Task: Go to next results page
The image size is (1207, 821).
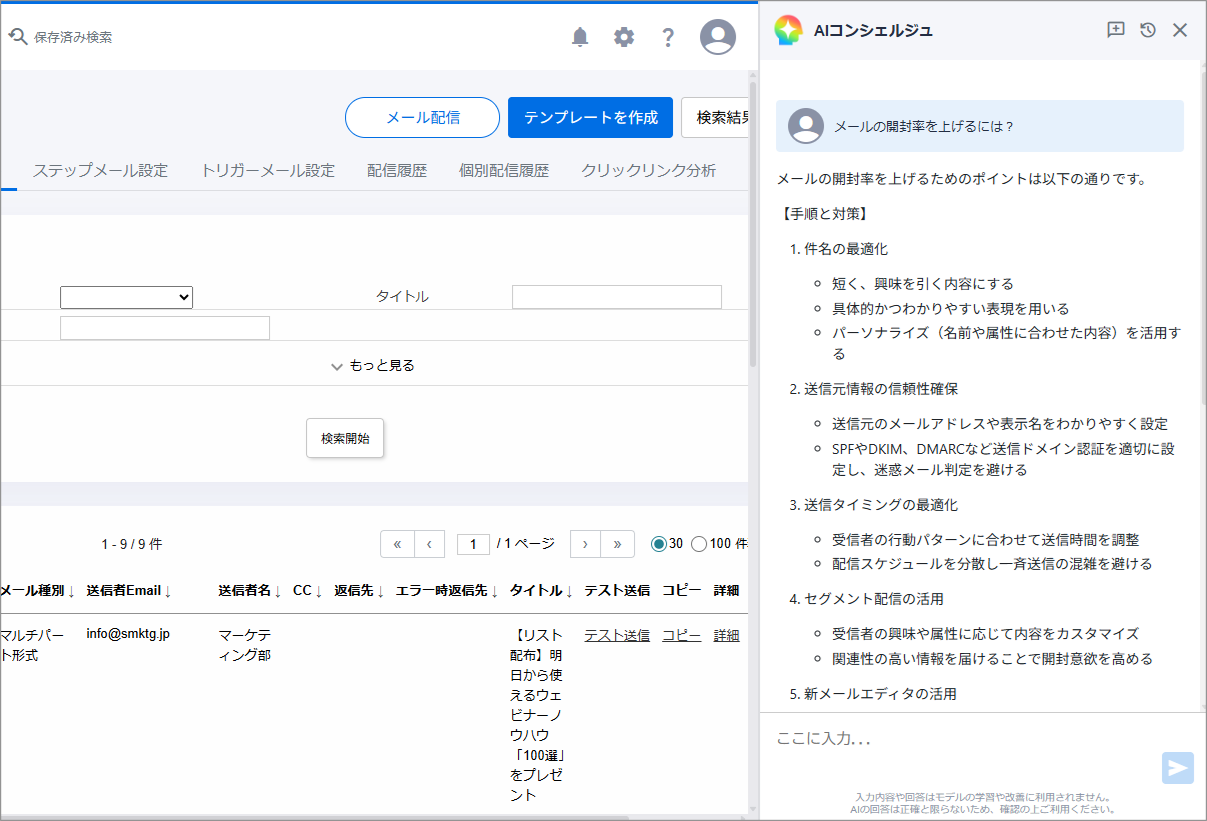Action: pyautogui.click(x=585, y=544)
